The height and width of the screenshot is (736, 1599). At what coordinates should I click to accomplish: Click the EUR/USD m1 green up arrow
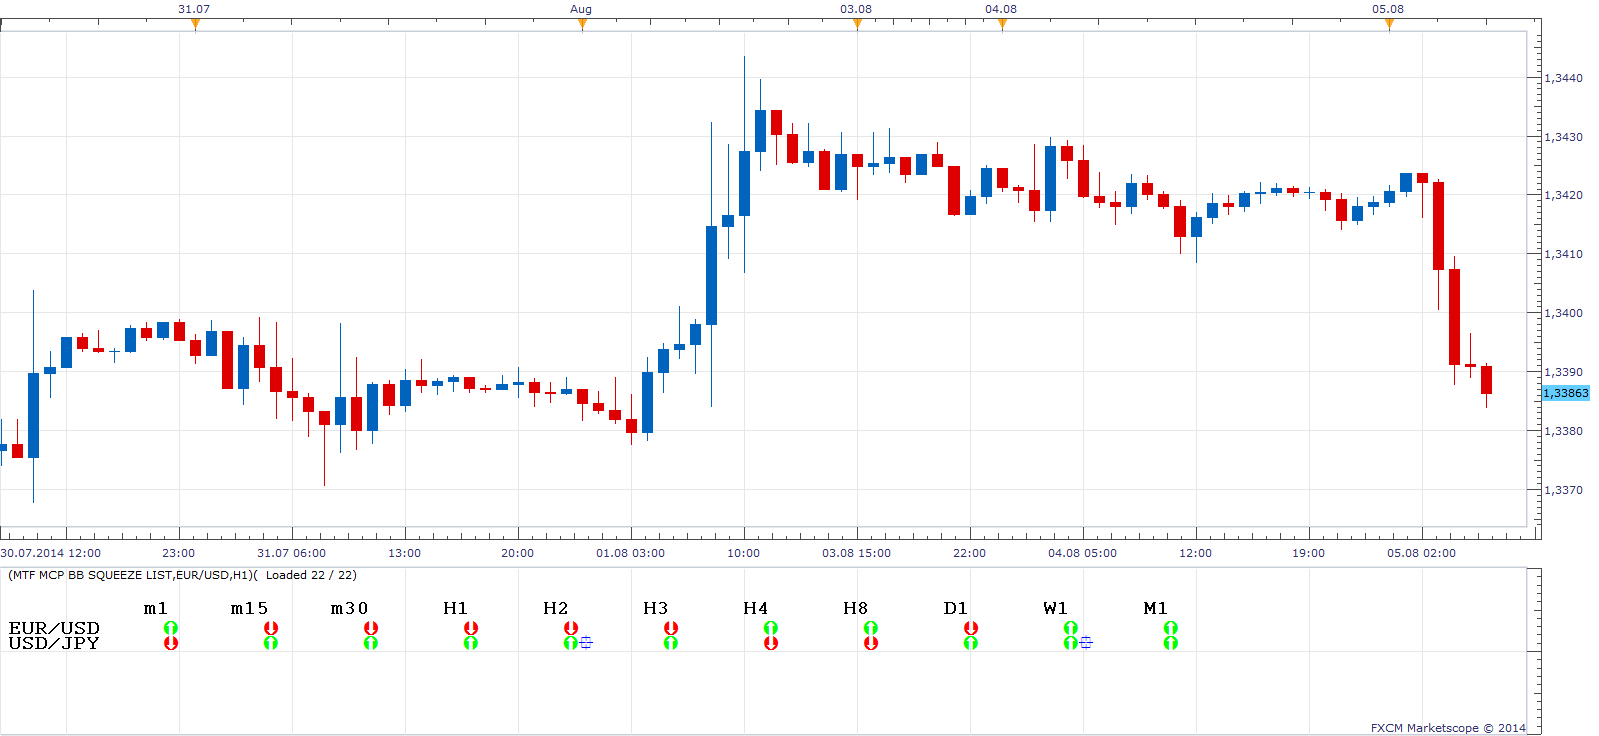171,628
